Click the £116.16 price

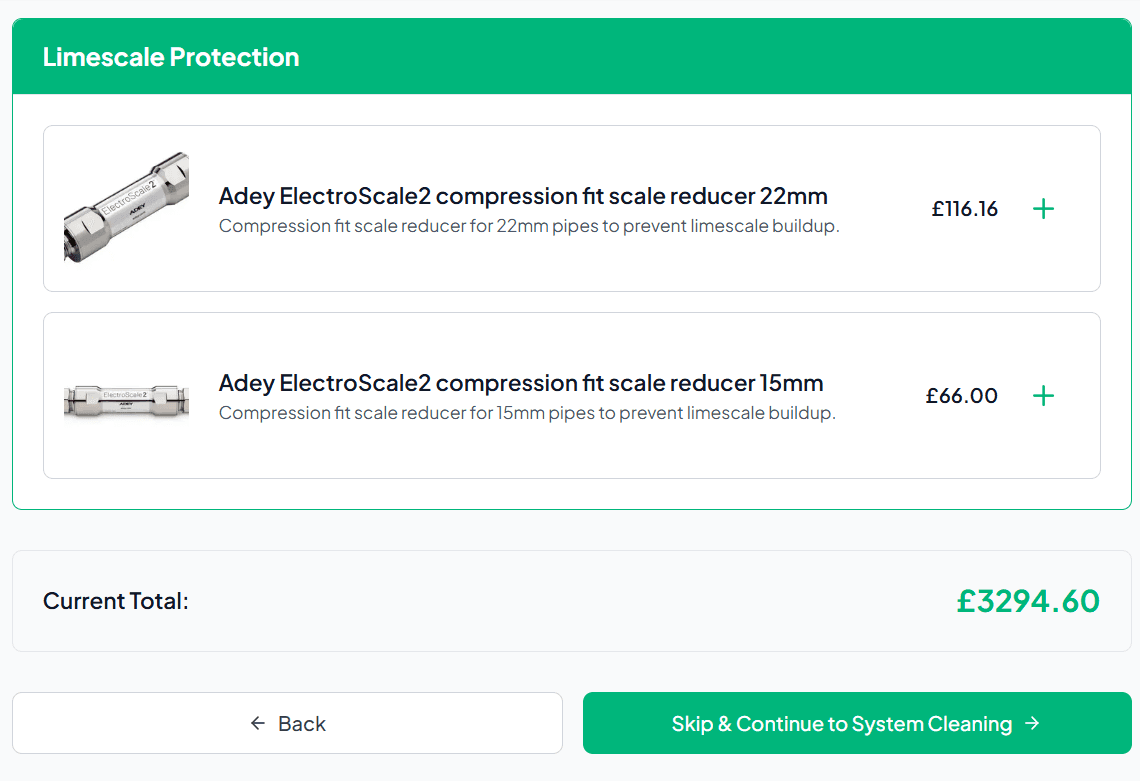point(964,209)
